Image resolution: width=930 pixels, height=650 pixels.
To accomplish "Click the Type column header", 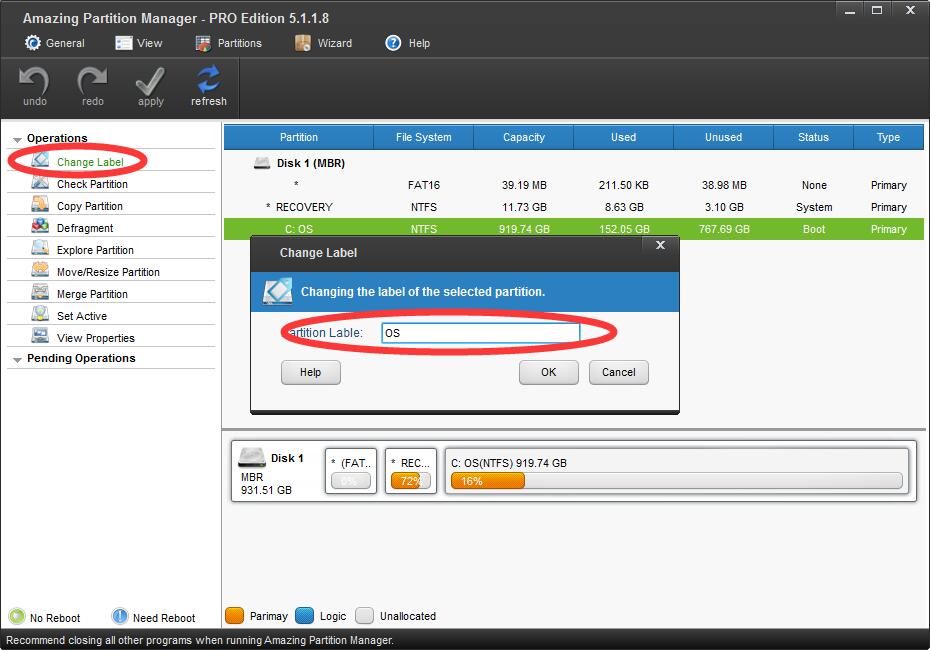I will tap(888, 137).
